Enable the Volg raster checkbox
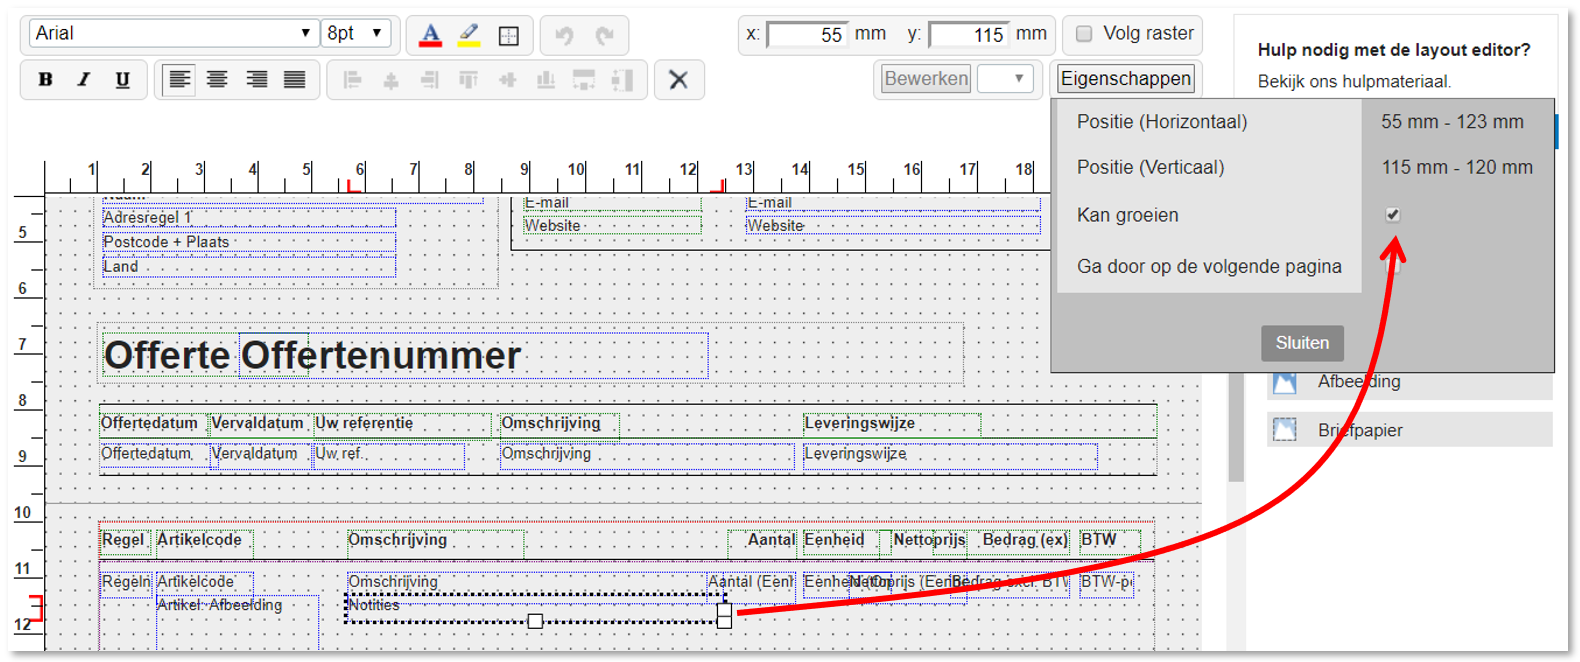The width and height of the screenshot is (1580, 662). [1084, 34]
